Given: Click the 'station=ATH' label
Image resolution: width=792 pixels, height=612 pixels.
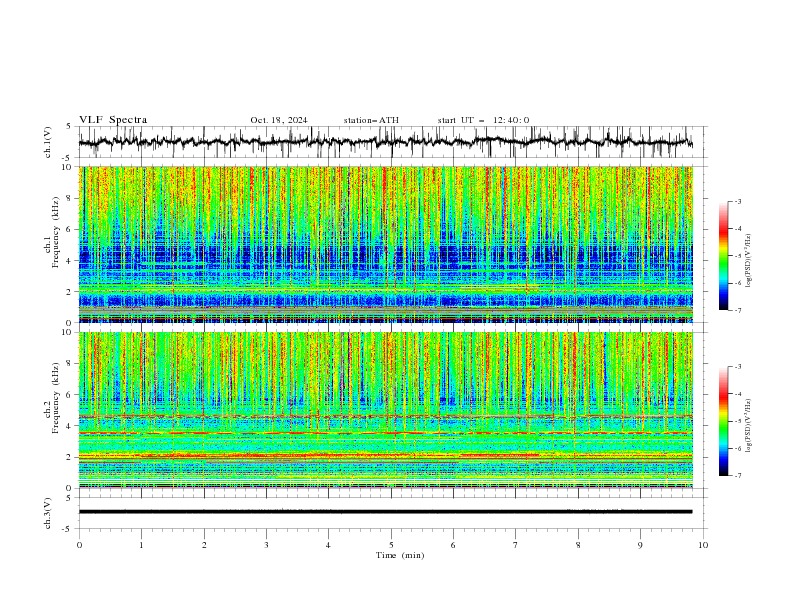Looking at the screenshot, I should pos(371,120).
